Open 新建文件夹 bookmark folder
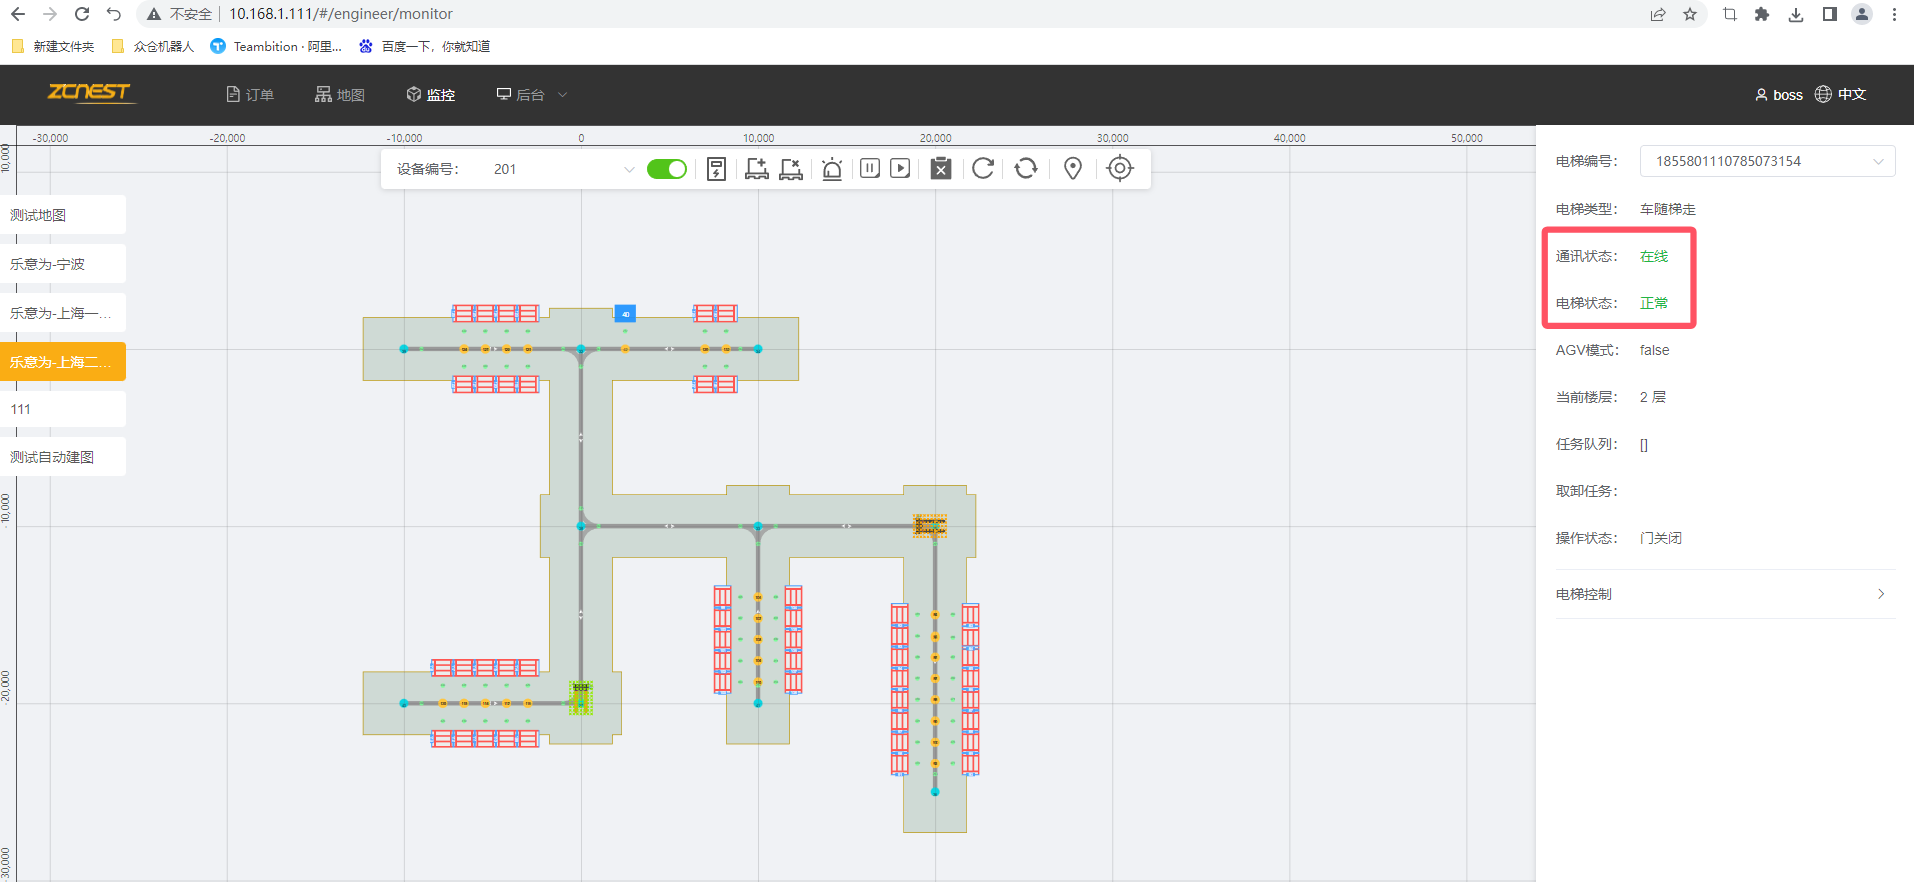Viewport: 1914px width, 882px height. coord(53,46)
